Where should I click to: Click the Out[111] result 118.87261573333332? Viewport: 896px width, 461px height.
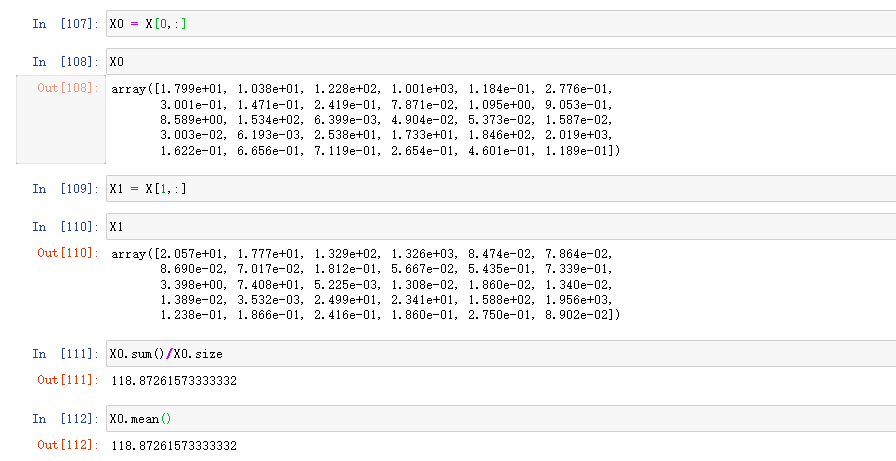pos(175,381)
